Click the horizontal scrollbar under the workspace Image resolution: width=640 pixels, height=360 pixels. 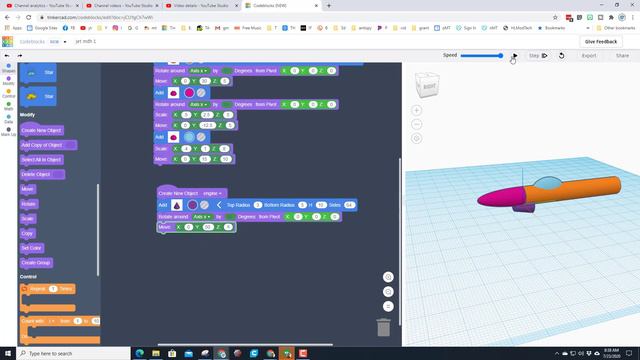click(245, 344)
